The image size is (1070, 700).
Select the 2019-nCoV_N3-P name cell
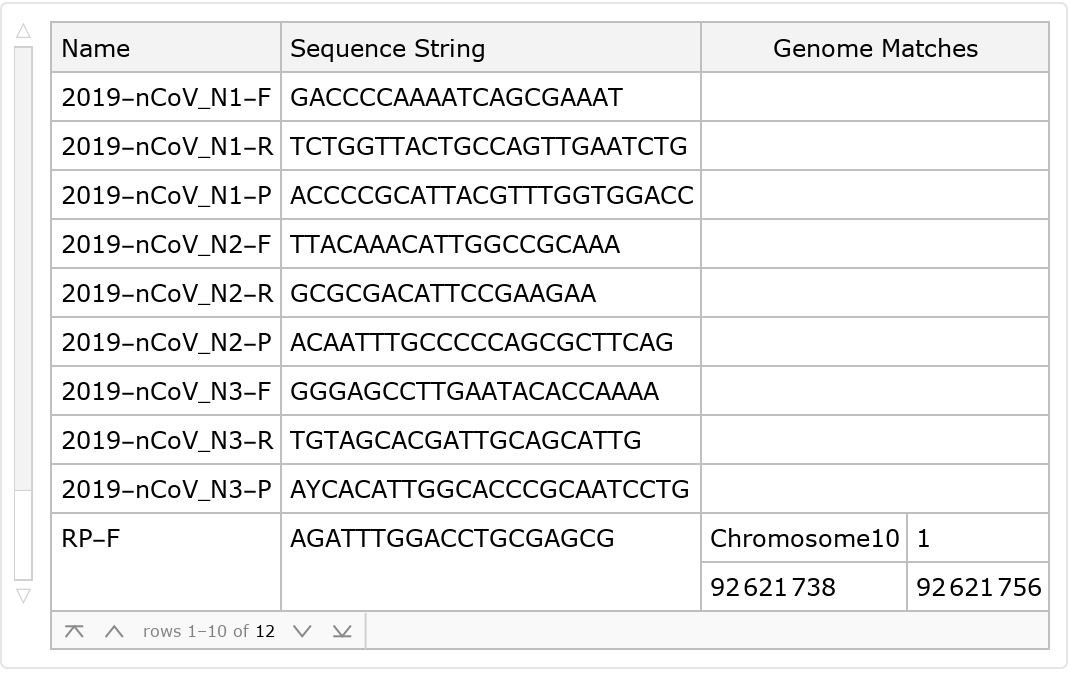click(166, 489)
